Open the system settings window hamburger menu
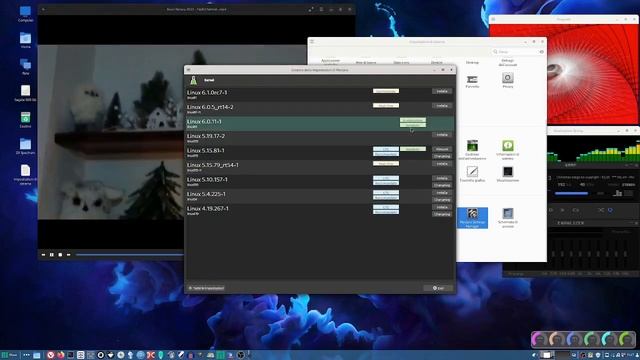Image resolution: width=640 pixels, height=360 pixels. (312, 42)
